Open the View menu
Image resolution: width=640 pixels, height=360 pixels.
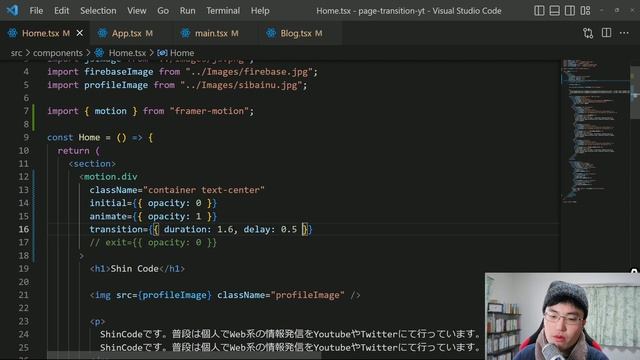(x=136, y=11)
